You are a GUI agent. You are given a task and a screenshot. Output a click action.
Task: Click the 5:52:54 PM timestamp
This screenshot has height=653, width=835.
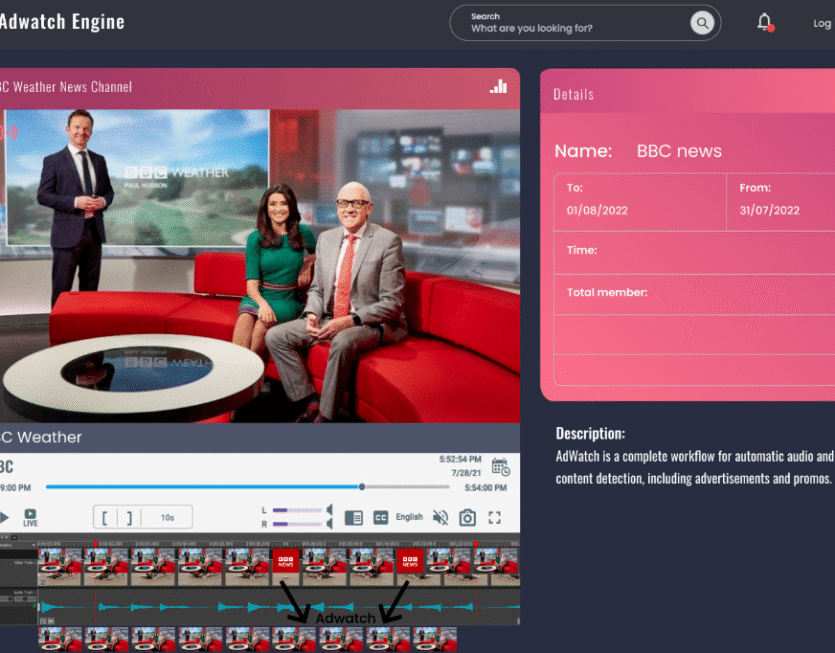[x=460, y=459]
